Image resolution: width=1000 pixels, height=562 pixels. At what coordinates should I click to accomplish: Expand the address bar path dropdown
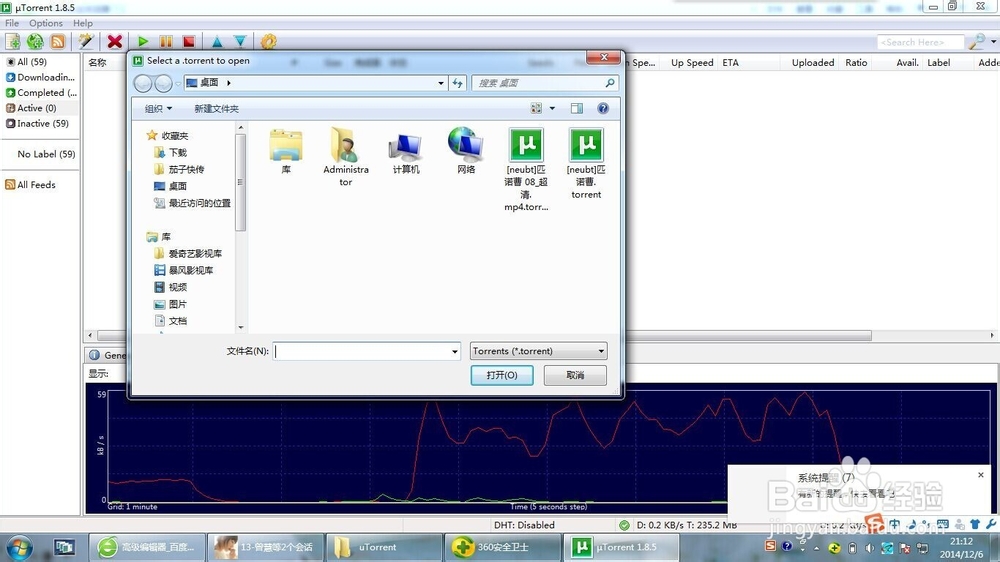441,83
